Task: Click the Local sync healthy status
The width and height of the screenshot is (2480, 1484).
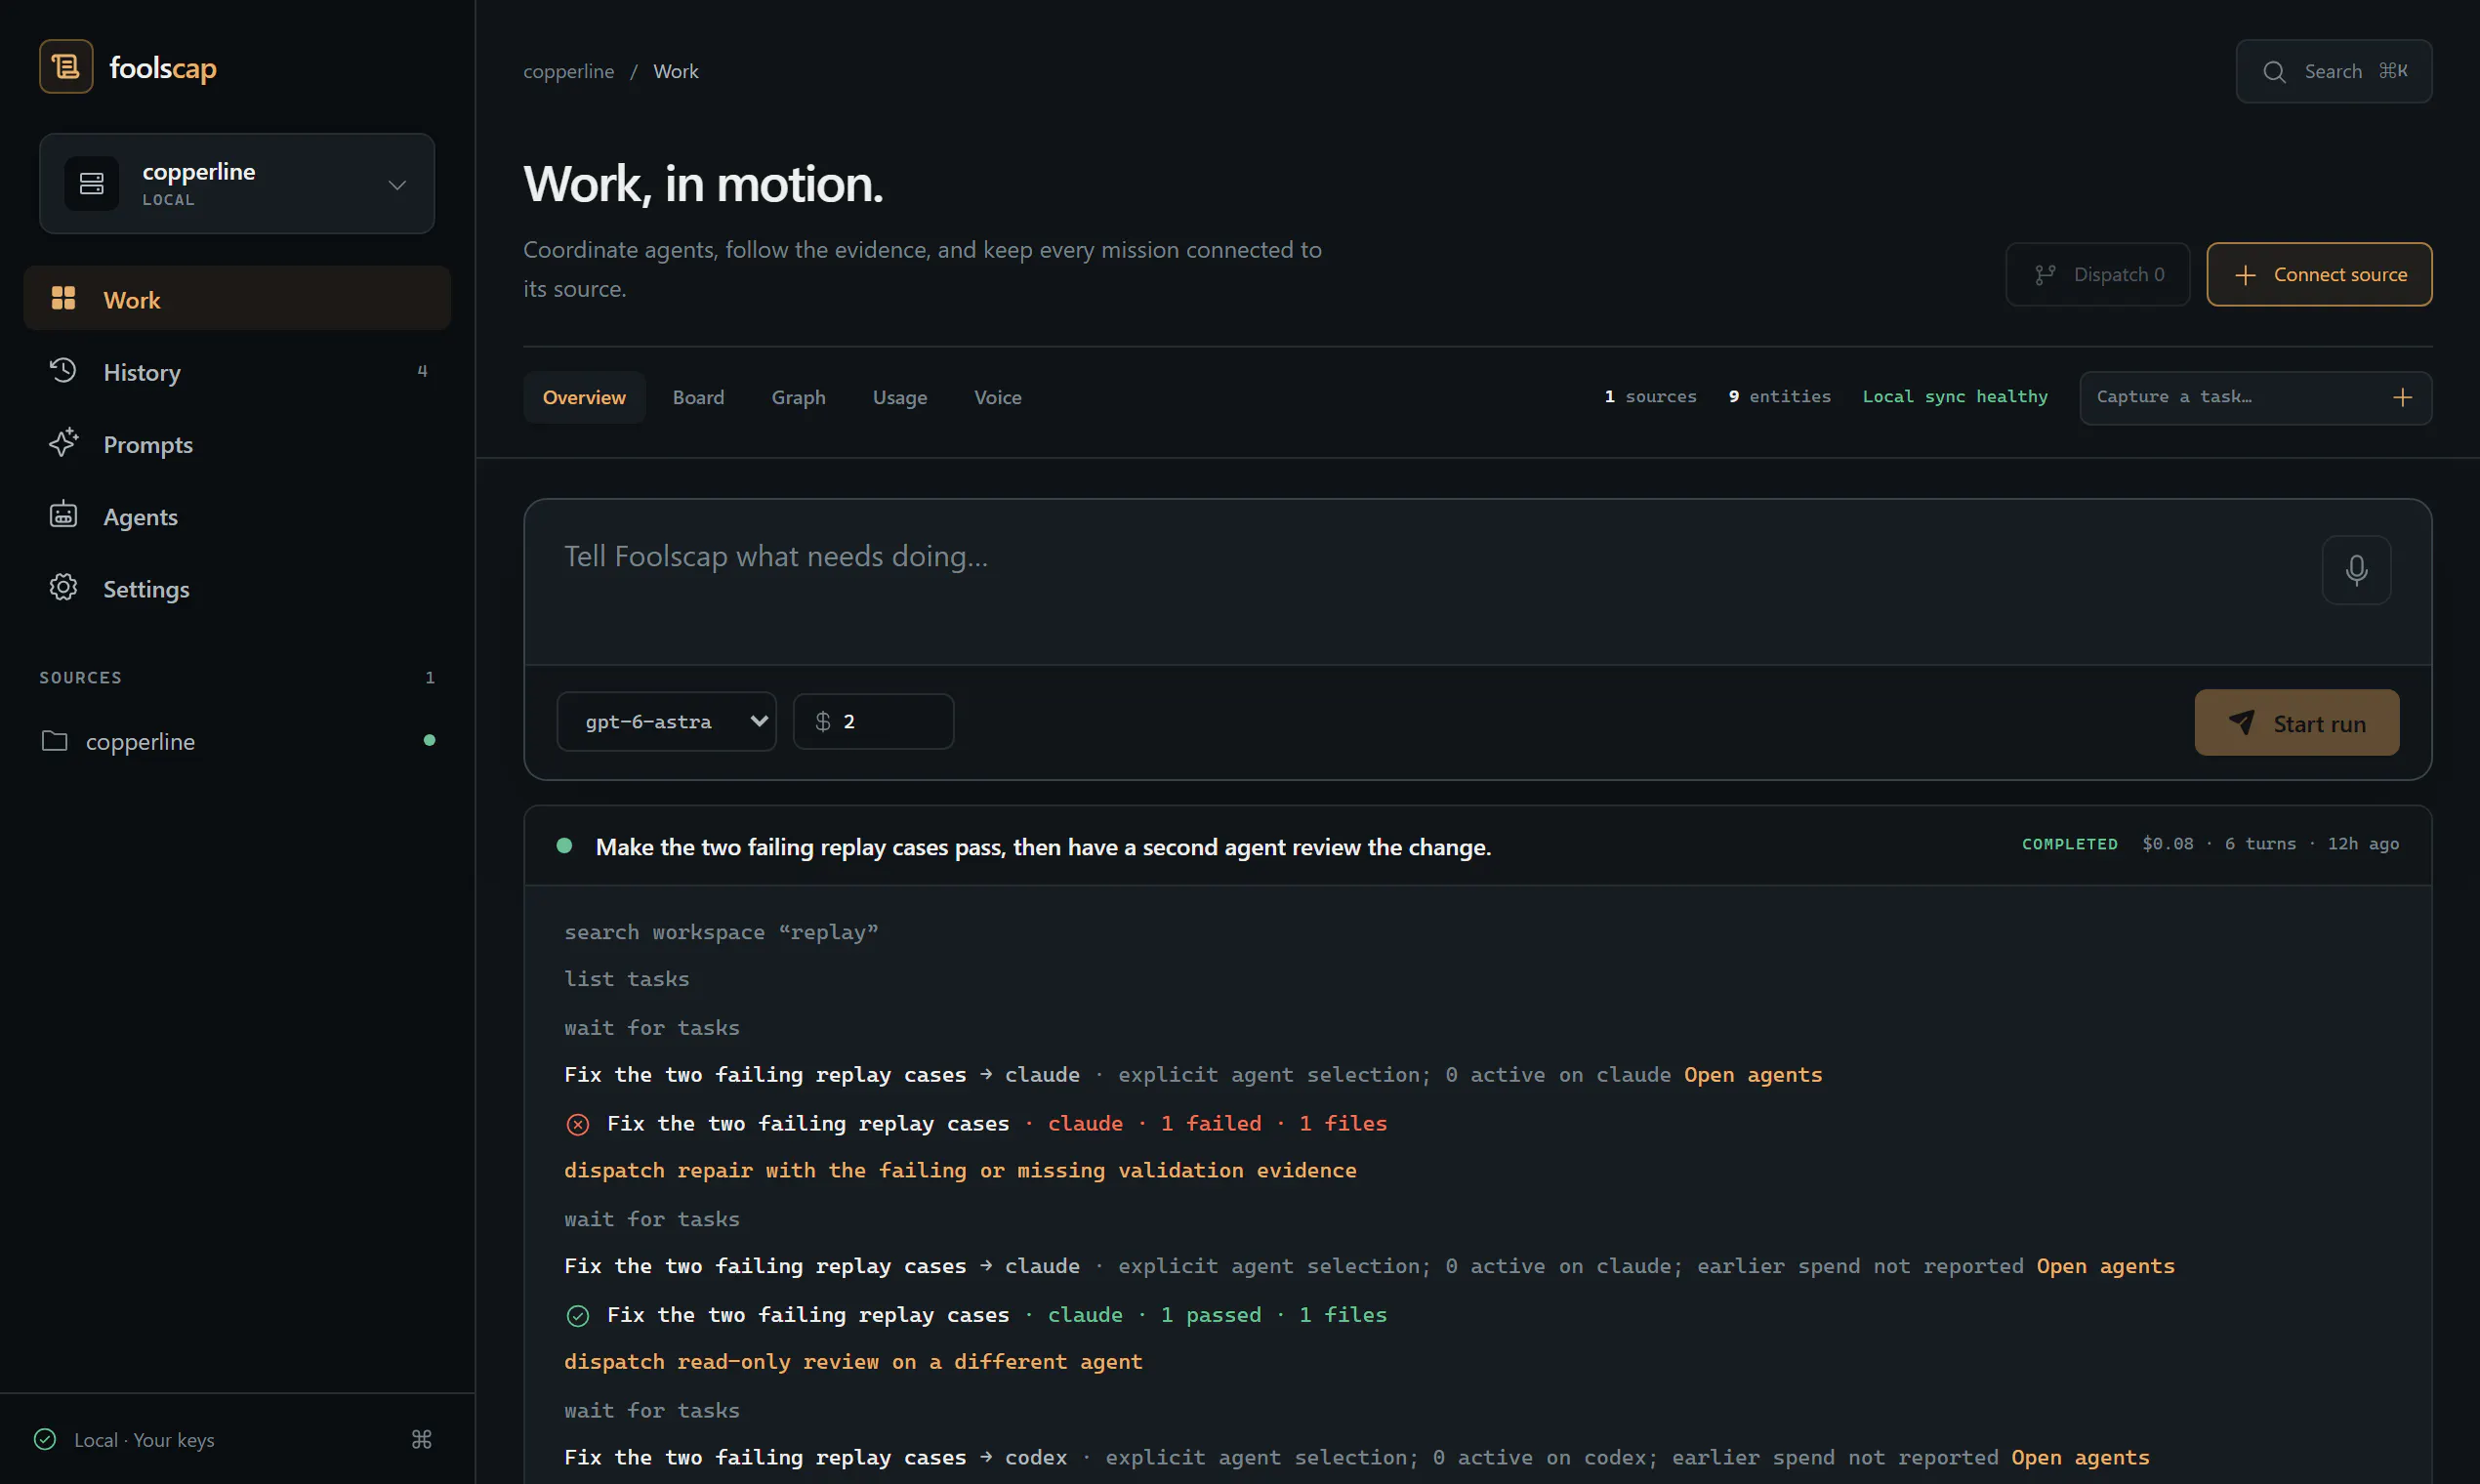Action: click(1954, 397)
